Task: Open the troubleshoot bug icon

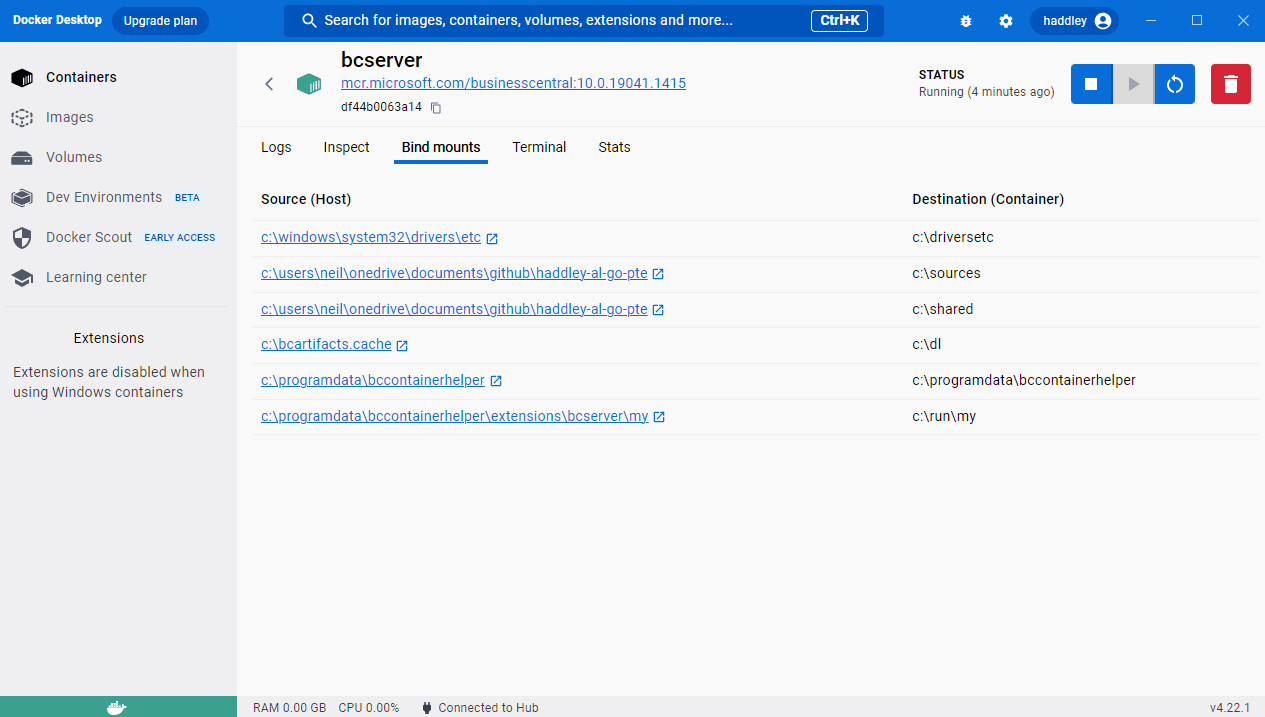Action: point(965,21)
